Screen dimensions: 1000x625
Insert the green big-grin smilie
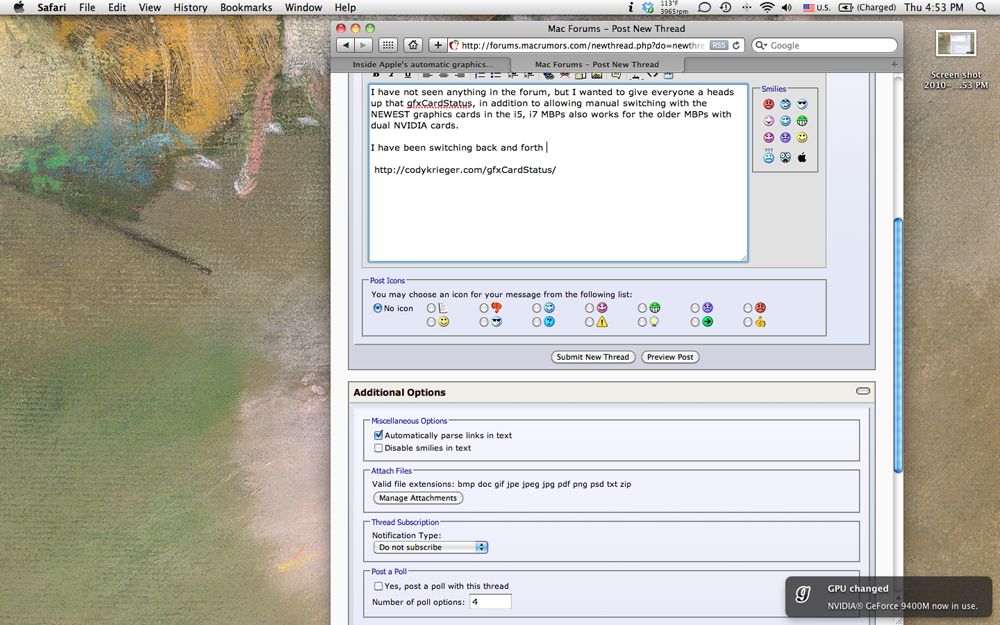tap(802, 121)
